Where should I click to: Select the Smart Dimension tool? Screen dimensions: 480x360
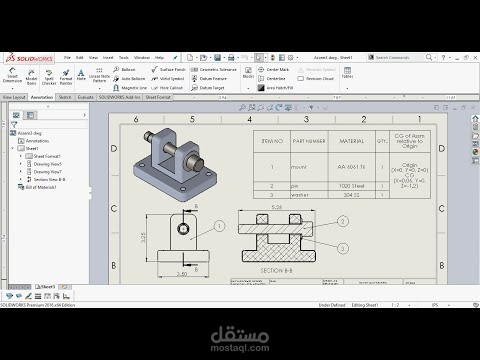coord(12,75)
